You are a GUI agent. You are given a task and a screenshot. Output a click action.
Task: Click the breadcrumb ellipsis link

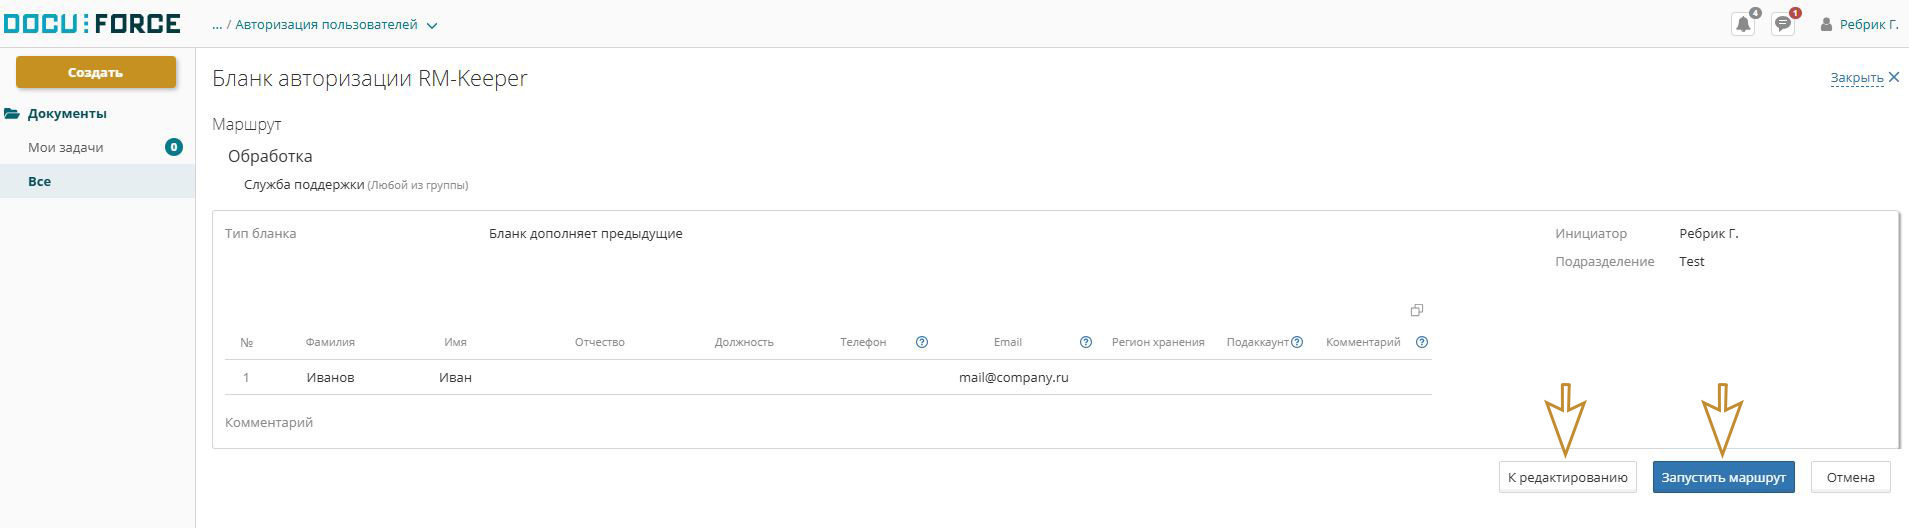tap(217, 25)
